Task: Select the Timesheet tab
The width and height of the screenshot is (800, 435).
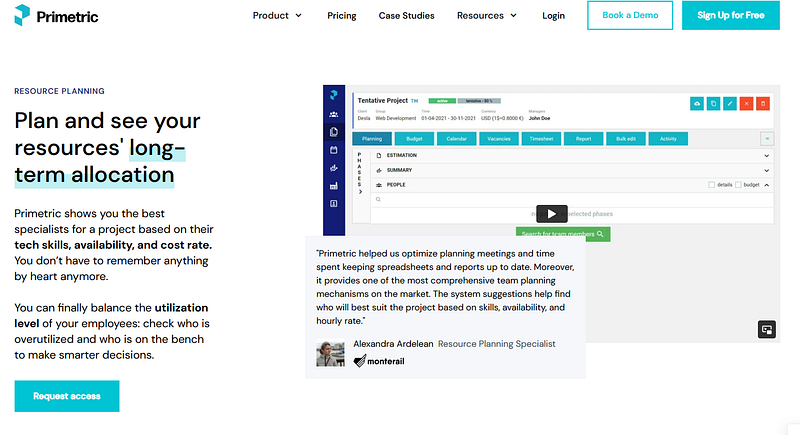Action: (x=541, y=139)
